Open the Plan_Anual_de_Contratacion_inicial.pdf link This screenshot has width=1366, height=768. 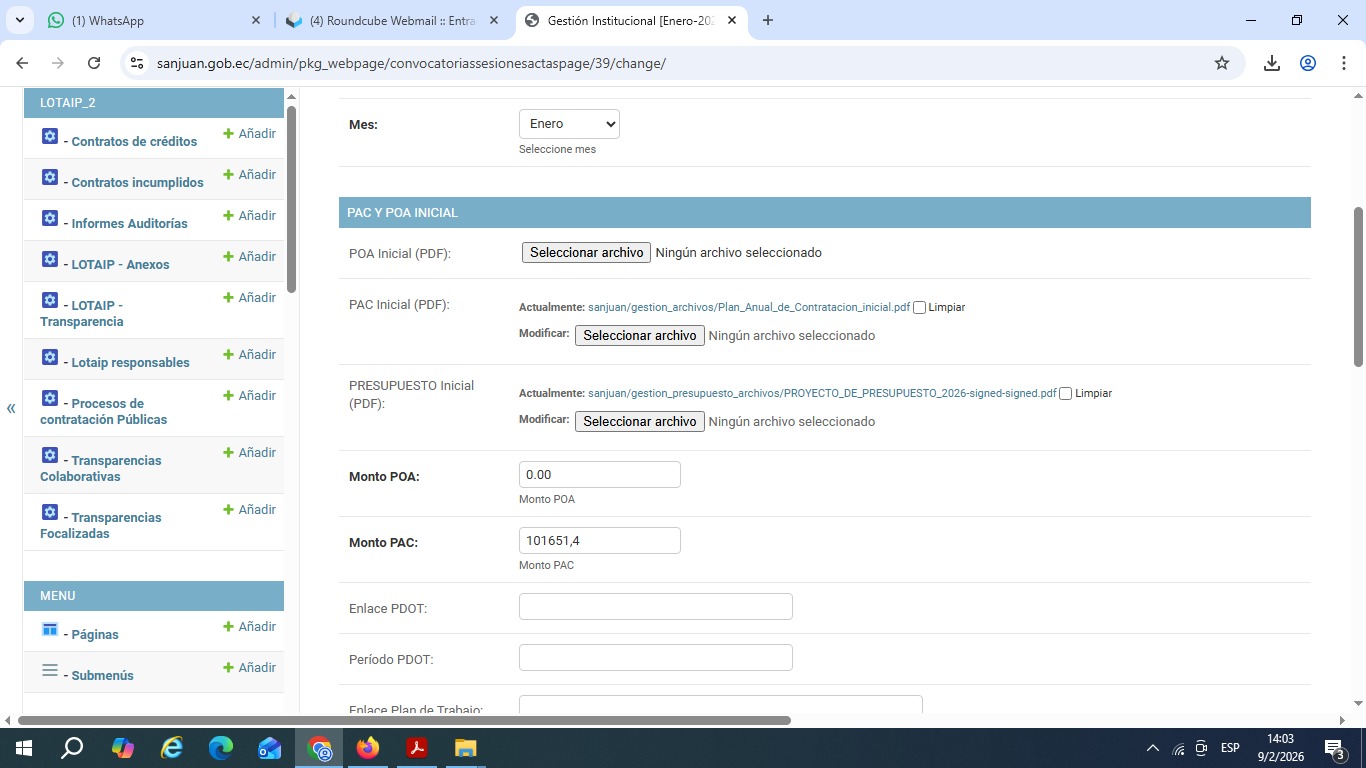[x=748, y=308]
